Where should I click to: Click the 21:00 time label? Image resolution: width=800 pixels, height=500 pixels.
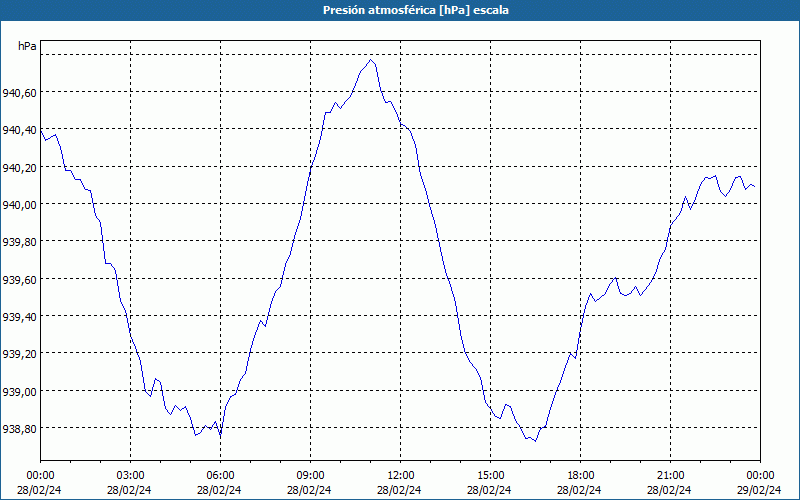click(670, 476)
